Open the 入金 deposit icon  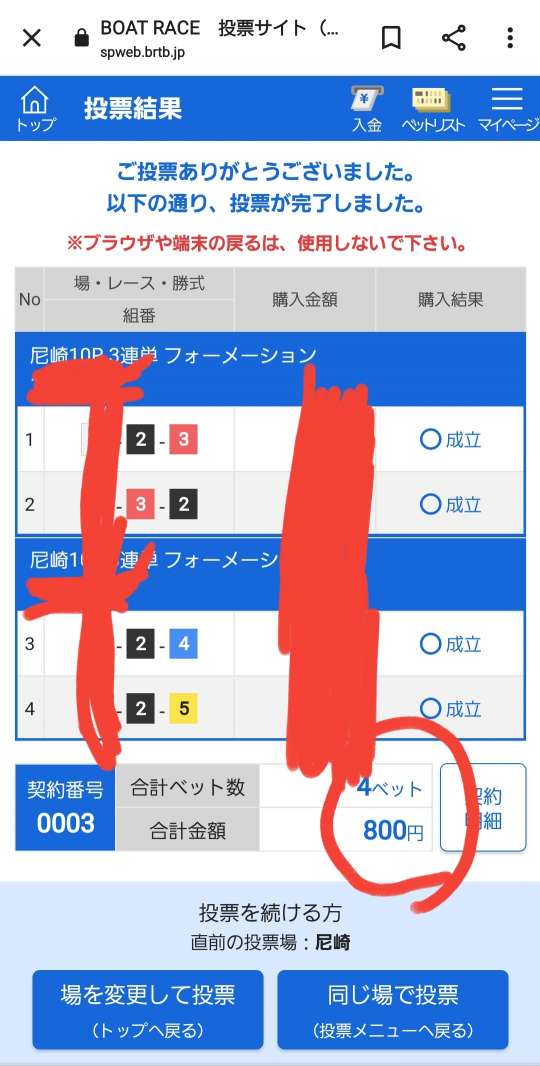coord(367,109)
